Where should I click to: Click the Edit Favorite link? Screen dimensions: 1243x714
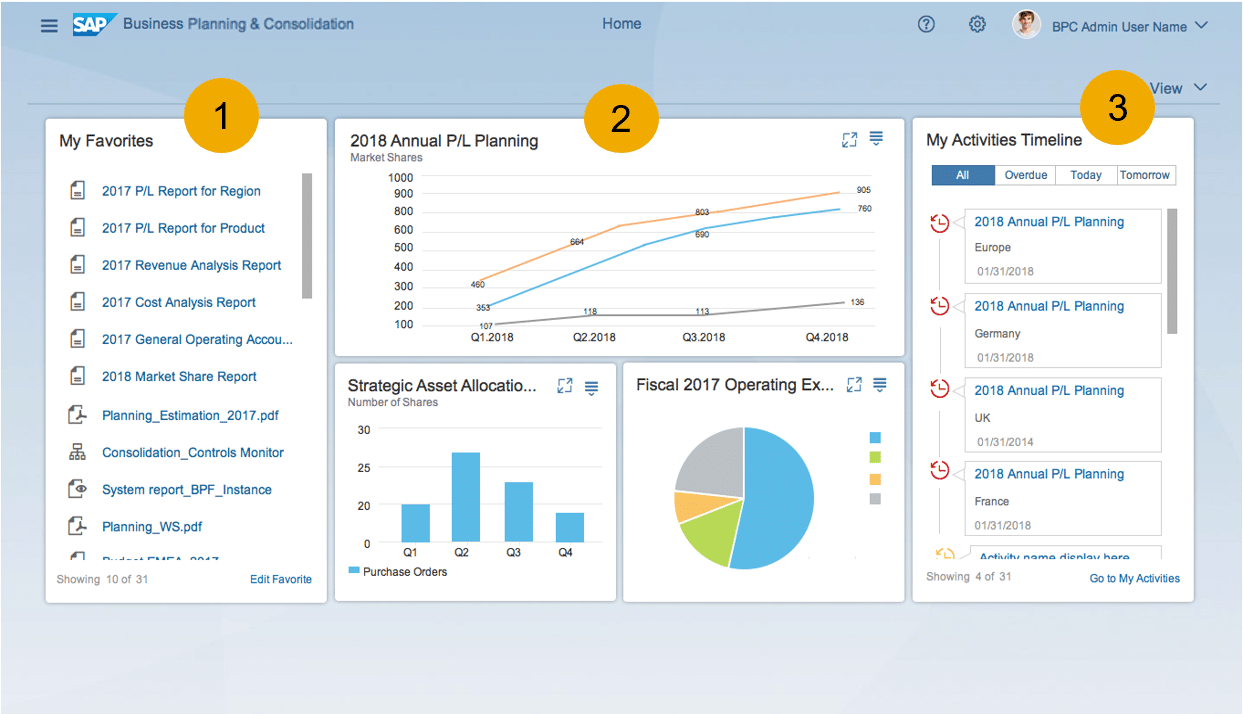(x=280, y=579)
